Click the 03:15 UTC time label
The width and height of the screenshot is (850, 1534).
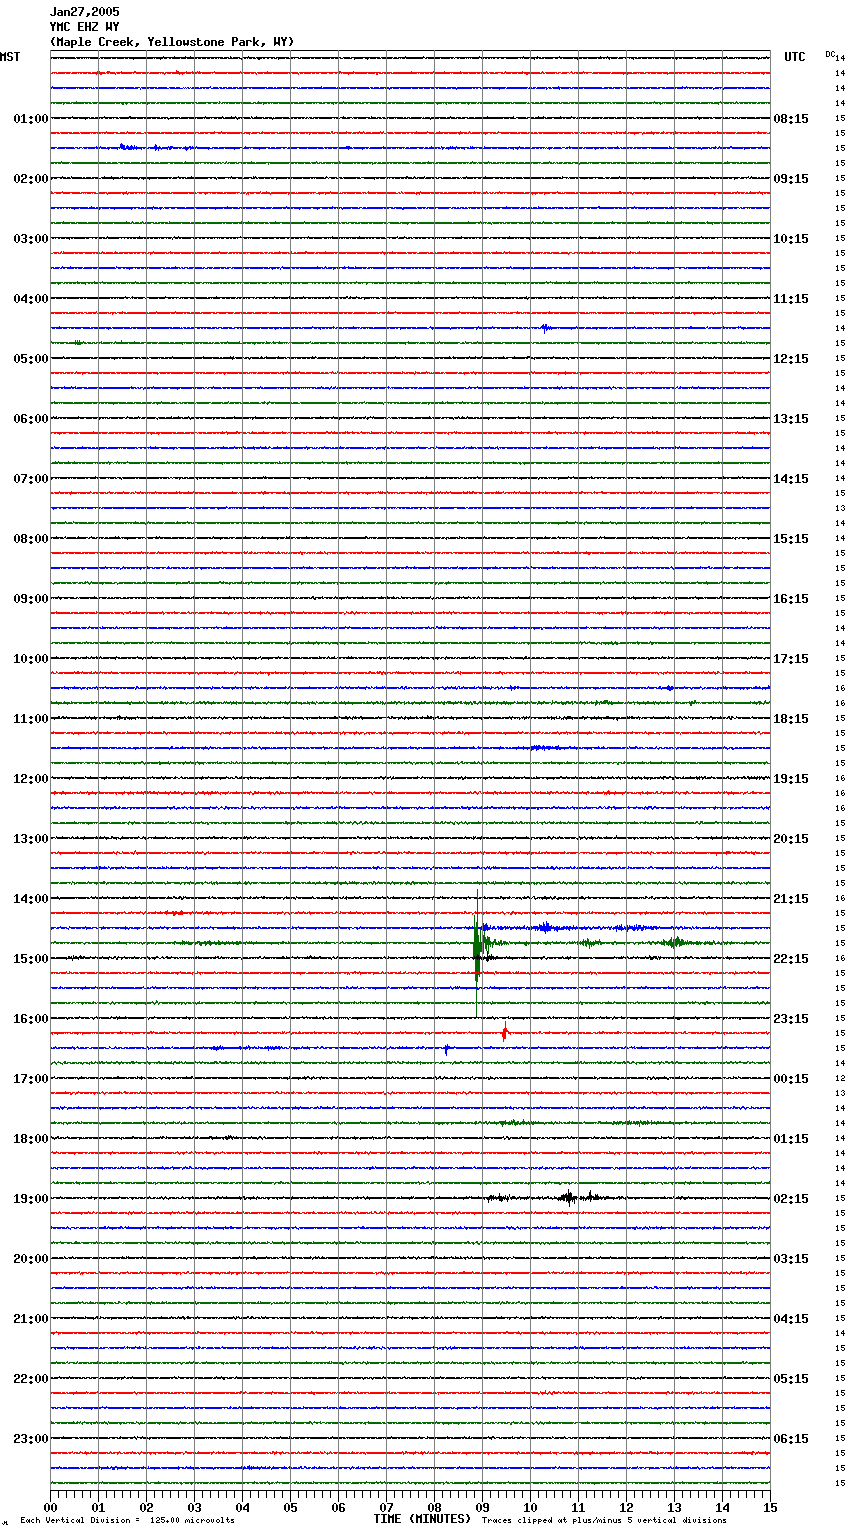791,1259
